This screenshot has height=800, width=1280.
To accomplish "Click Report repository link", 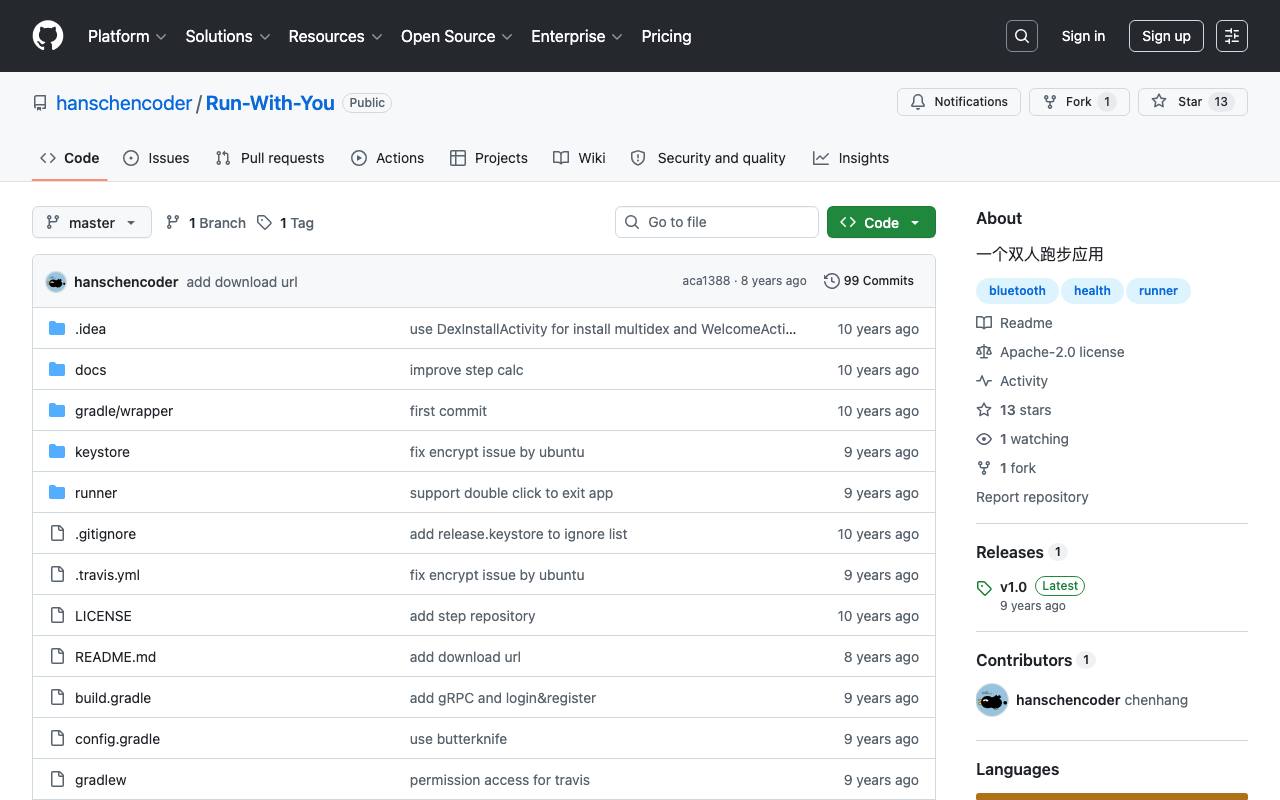I will click(x=1032, y=497).
